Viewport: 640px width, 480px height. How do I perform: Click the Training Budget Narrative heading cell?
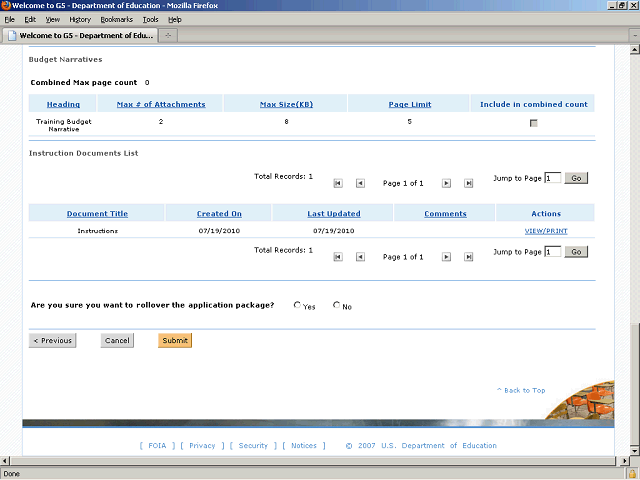click(64, 125)
